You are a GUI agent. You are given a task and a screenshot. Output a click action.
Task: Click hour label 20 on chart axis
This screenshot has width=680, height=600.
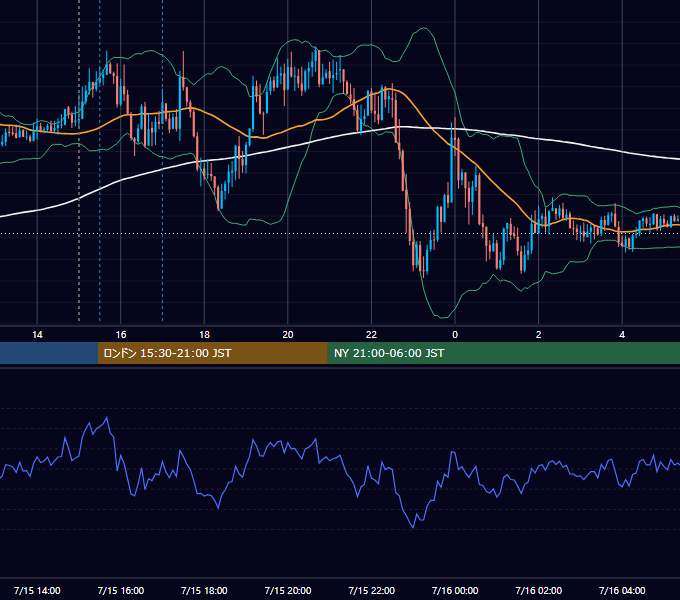pos(288,335)
